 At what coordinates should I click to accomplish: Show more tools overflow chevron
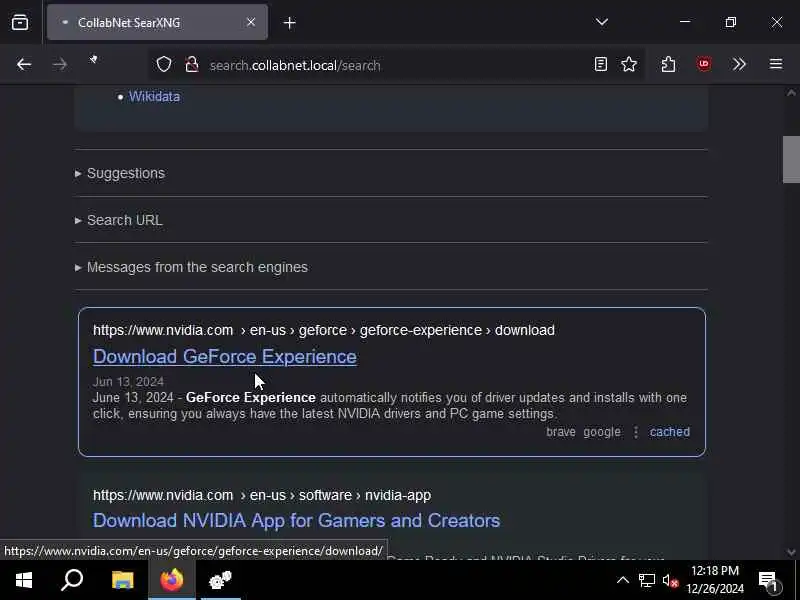pyautogui.click(x=739, y=64)
